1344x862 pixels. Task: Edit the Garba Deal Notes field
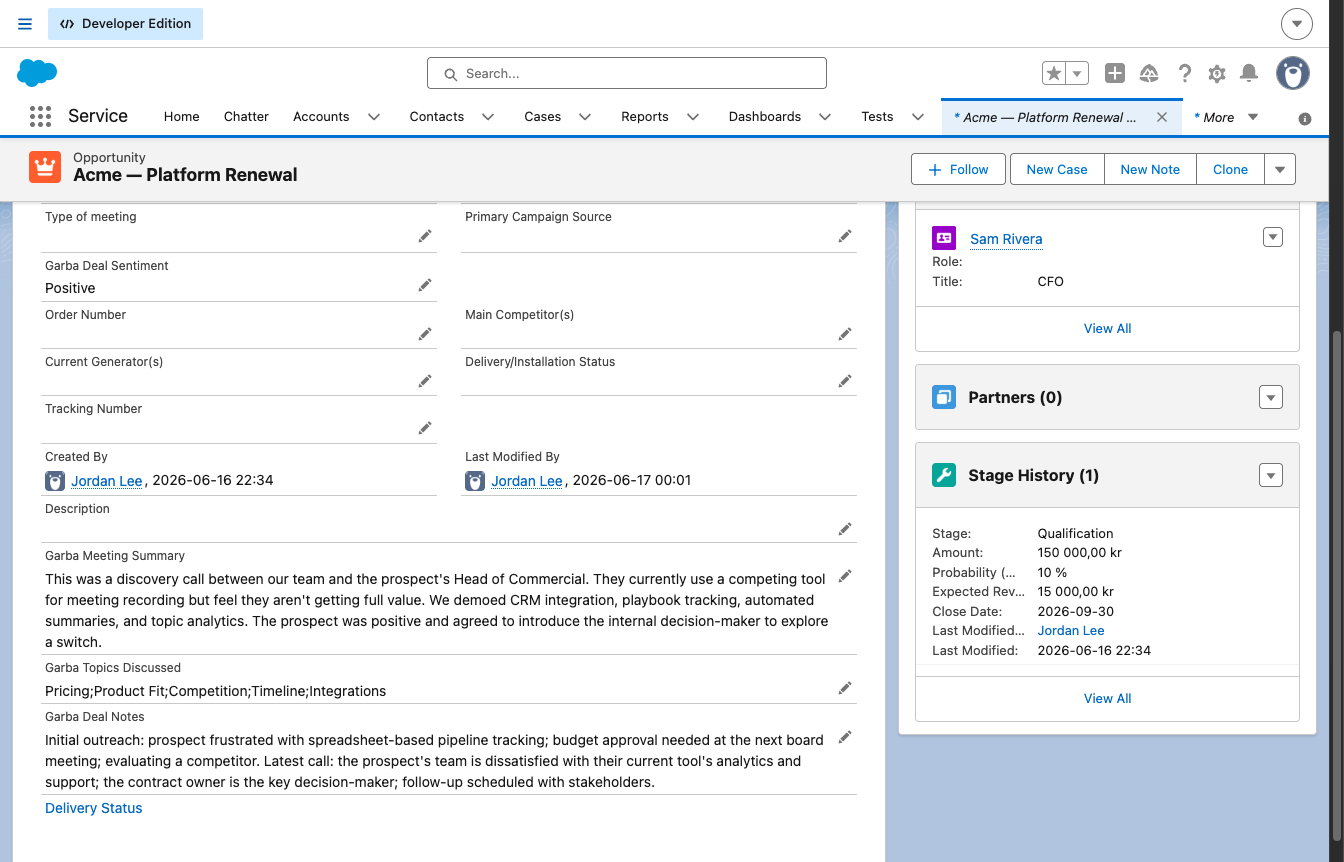point(845,737)
